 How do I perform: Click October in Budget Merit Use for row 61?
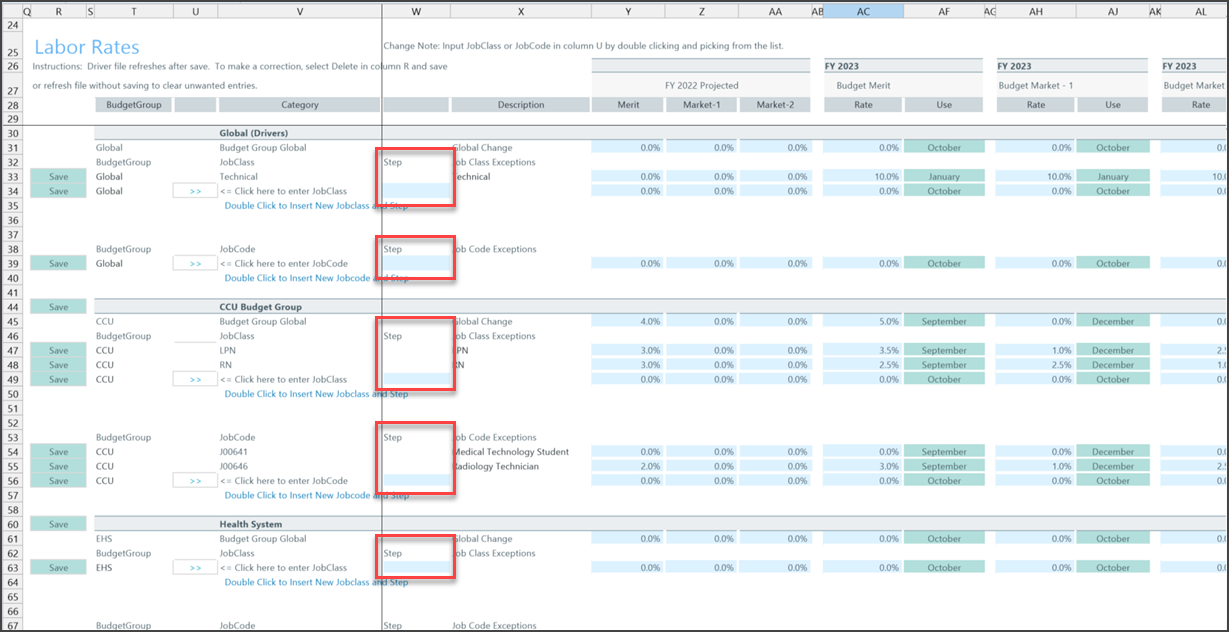coord(944,538)
